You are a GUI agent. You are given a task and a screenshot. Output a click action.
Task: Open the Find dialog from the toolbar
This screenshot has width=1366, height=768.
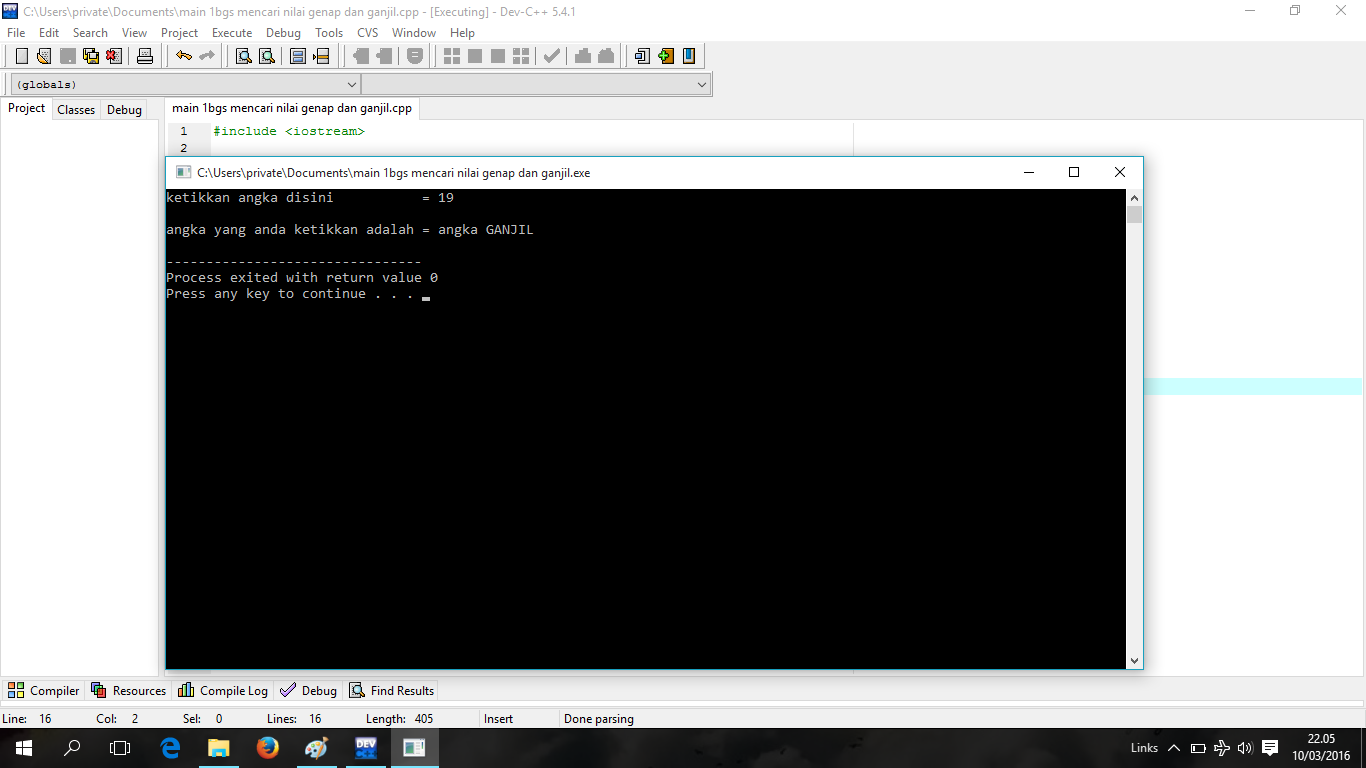click(242, 55)
